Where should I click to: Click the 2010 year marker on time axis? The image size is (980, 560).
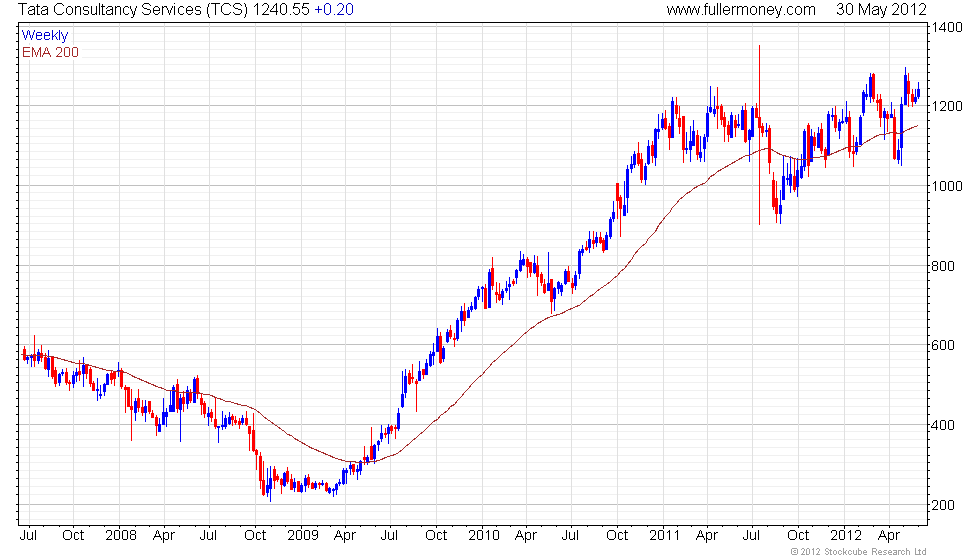pos(484,536)
